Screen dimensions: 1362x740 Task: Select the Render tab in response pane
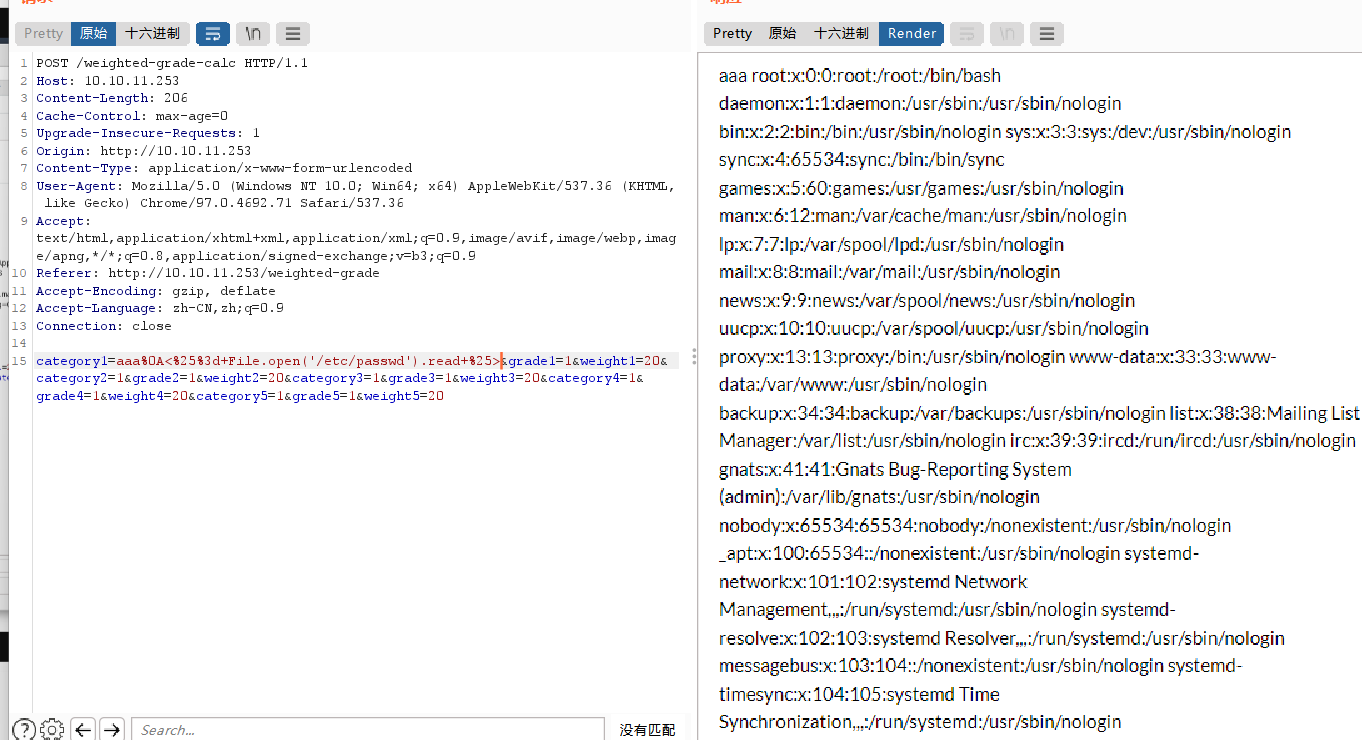click(x=912, y=33)
